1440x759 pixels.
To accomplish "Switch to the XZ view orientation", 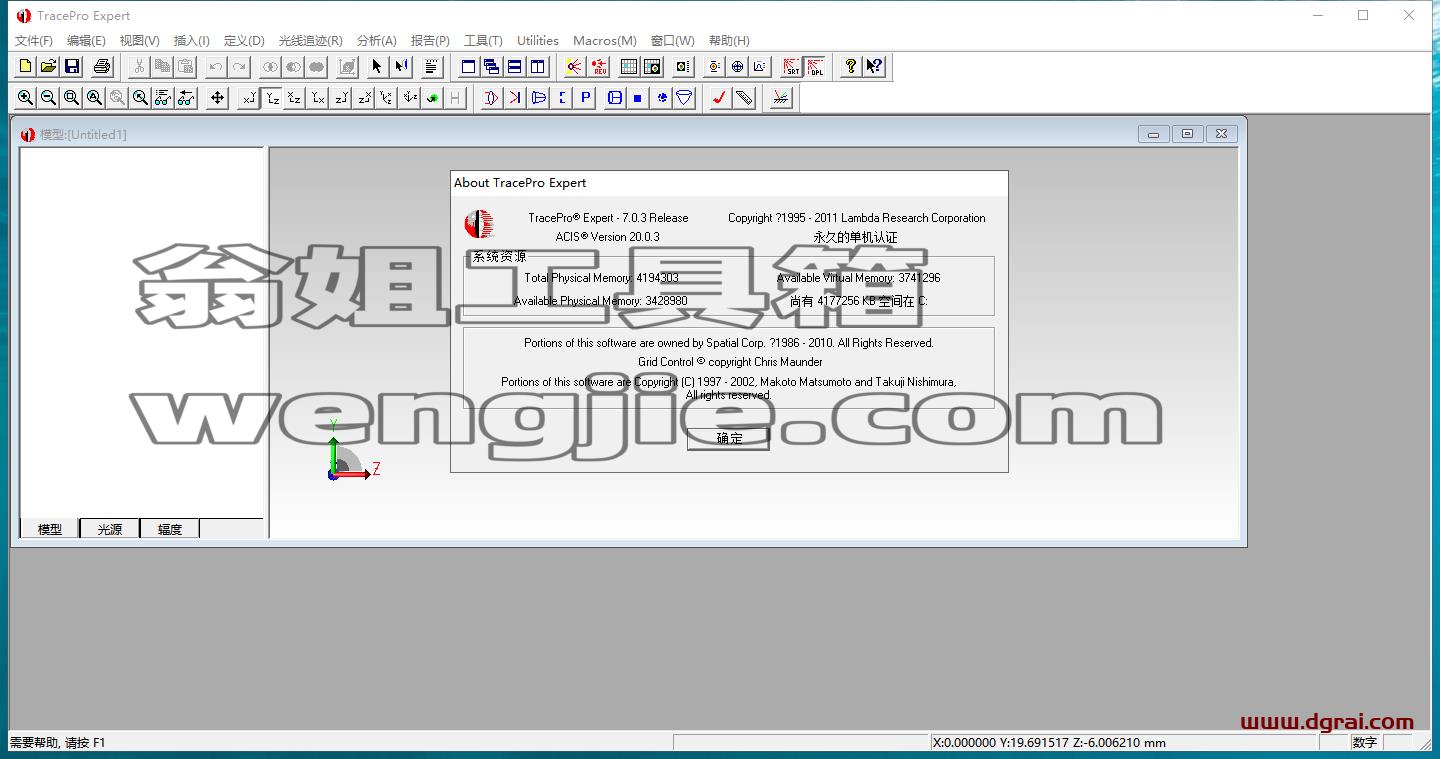I will pos(294,98).
